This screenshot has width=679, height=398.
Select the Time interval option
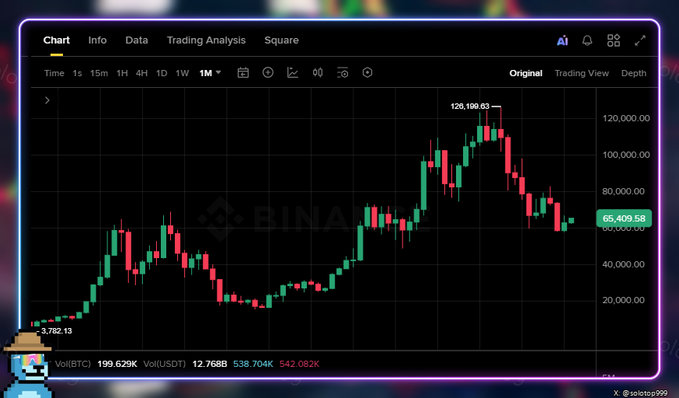[x=54, y=73]
